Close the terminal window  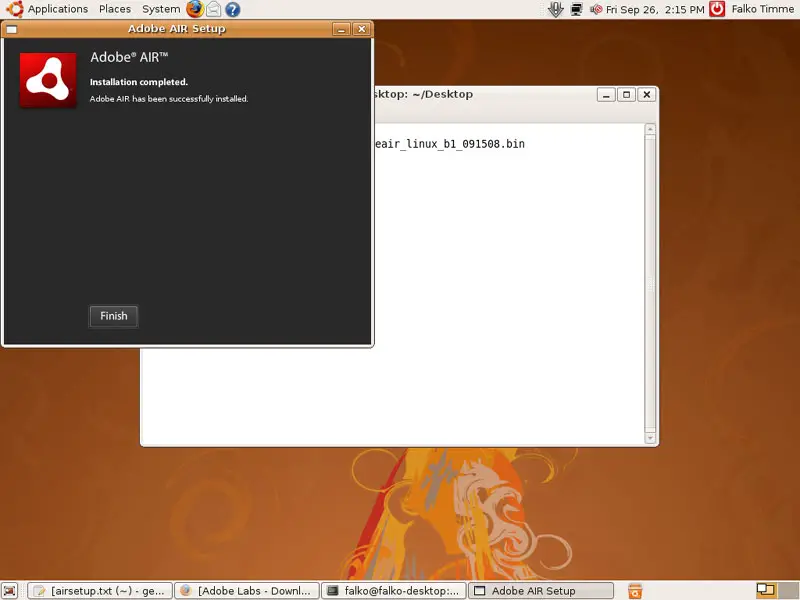click(x=647, y=95)
